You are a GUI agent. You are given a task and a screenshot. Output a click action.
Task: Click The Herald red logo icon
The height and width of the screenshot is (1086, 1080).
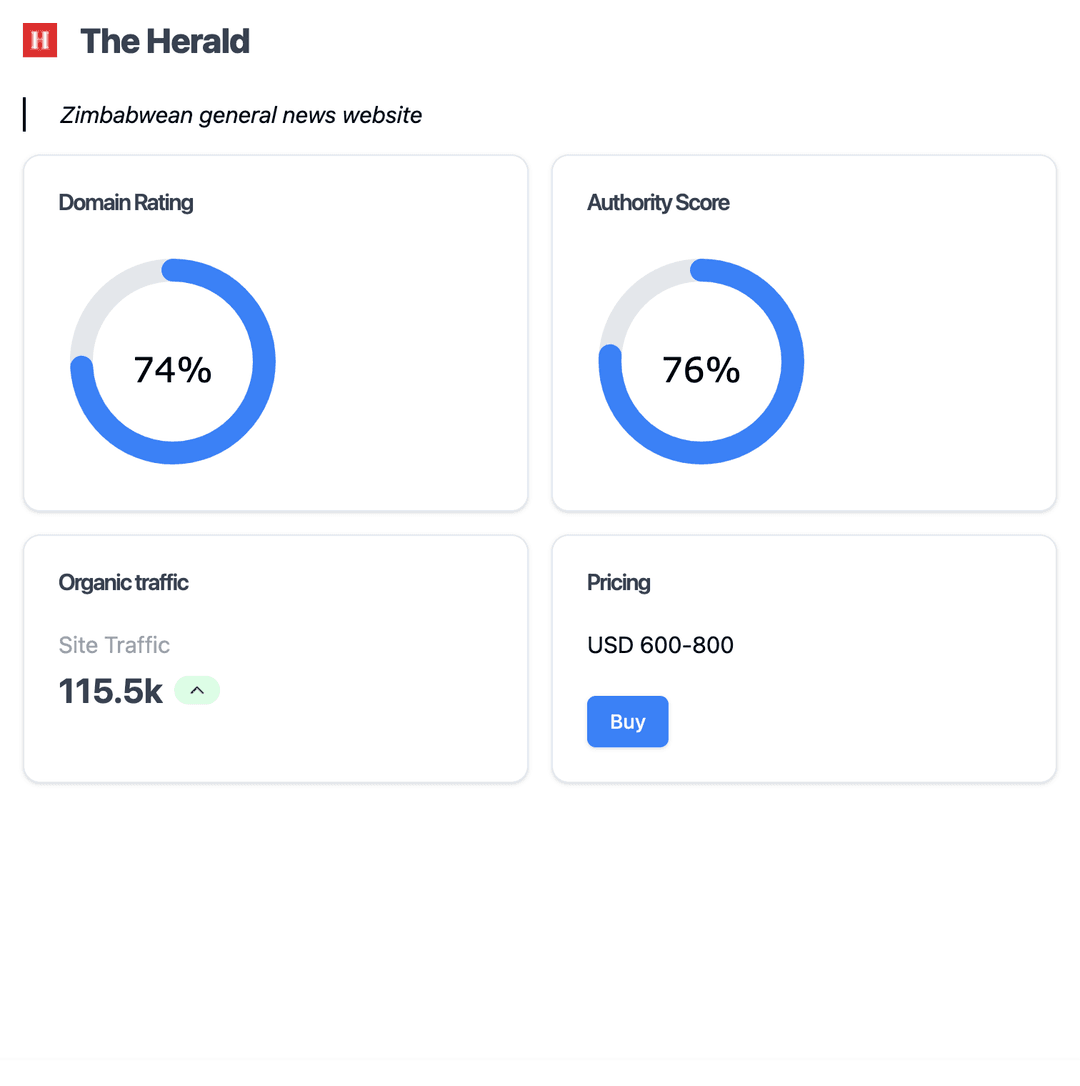tap(40, 41)
